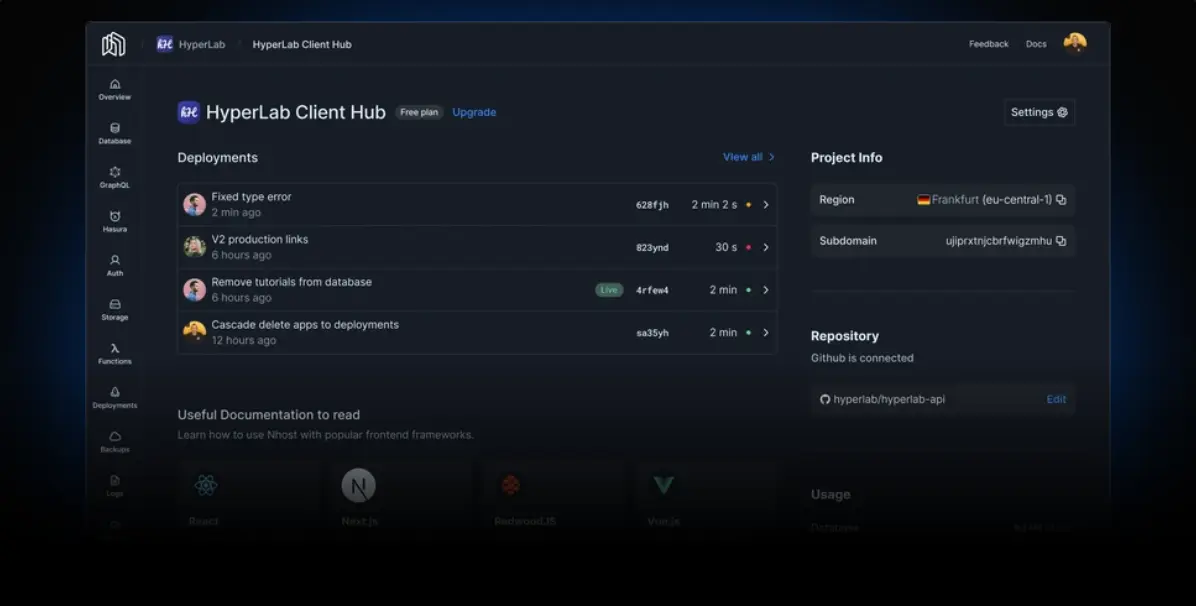Click the Next.js documentation card icon
Image resolution: width=1196 pixels, height=606 pixels.
coord(358,485)
